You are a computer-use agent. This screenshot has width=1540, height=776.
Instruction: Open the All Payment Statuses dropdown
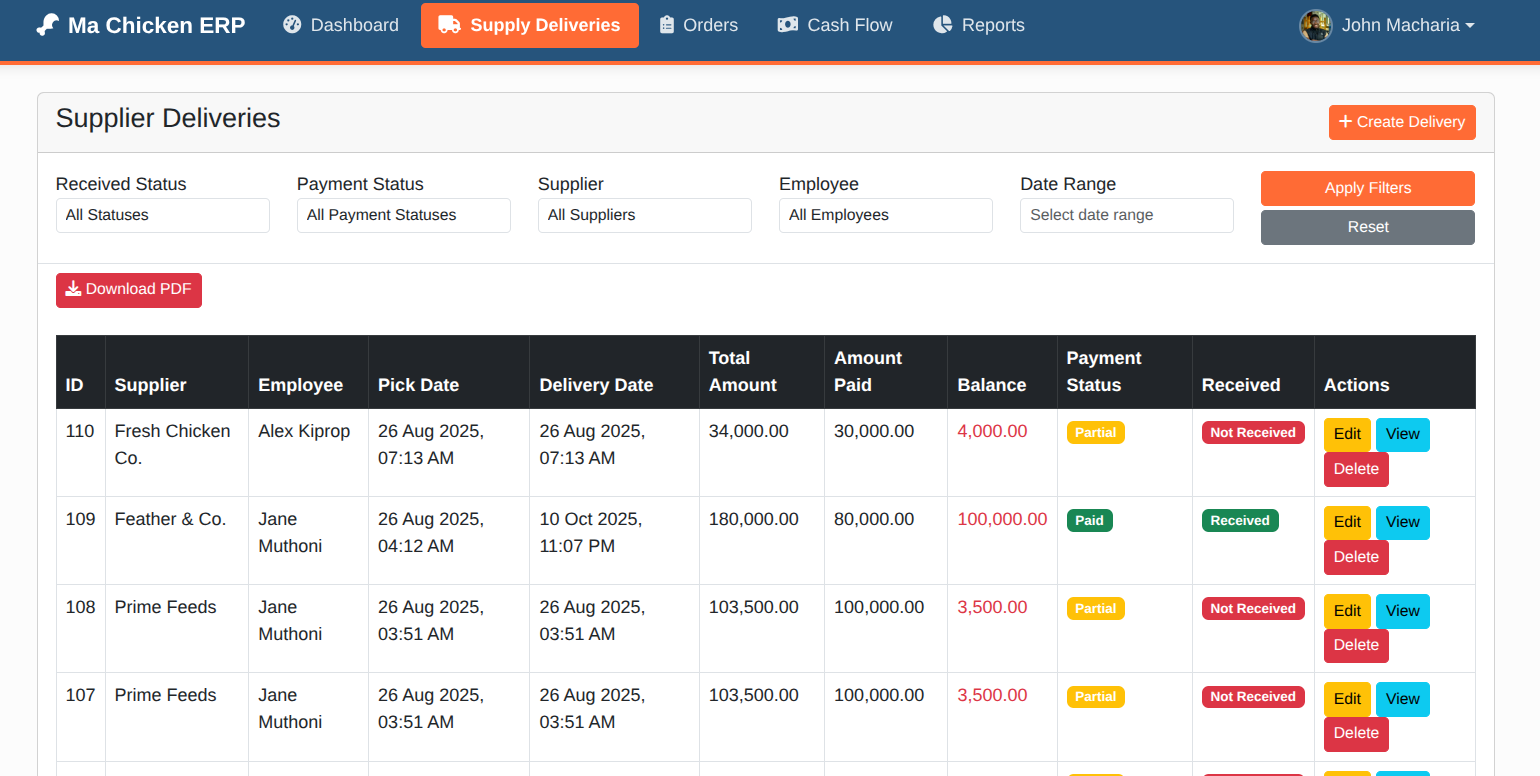click(x=403, y=215)
